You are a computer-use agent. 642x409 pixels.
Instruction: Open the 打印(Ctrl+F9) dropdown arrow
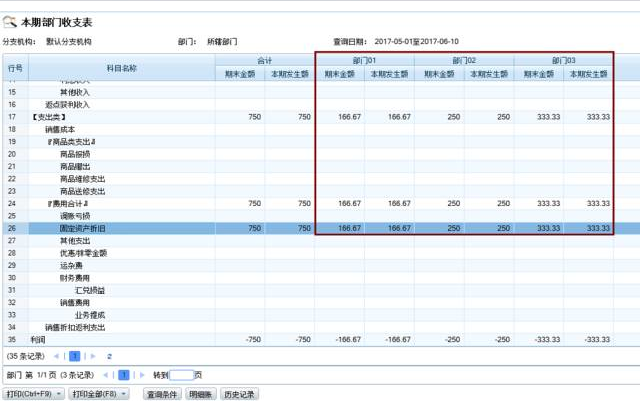pyautogui.click(x=60, y=395)
